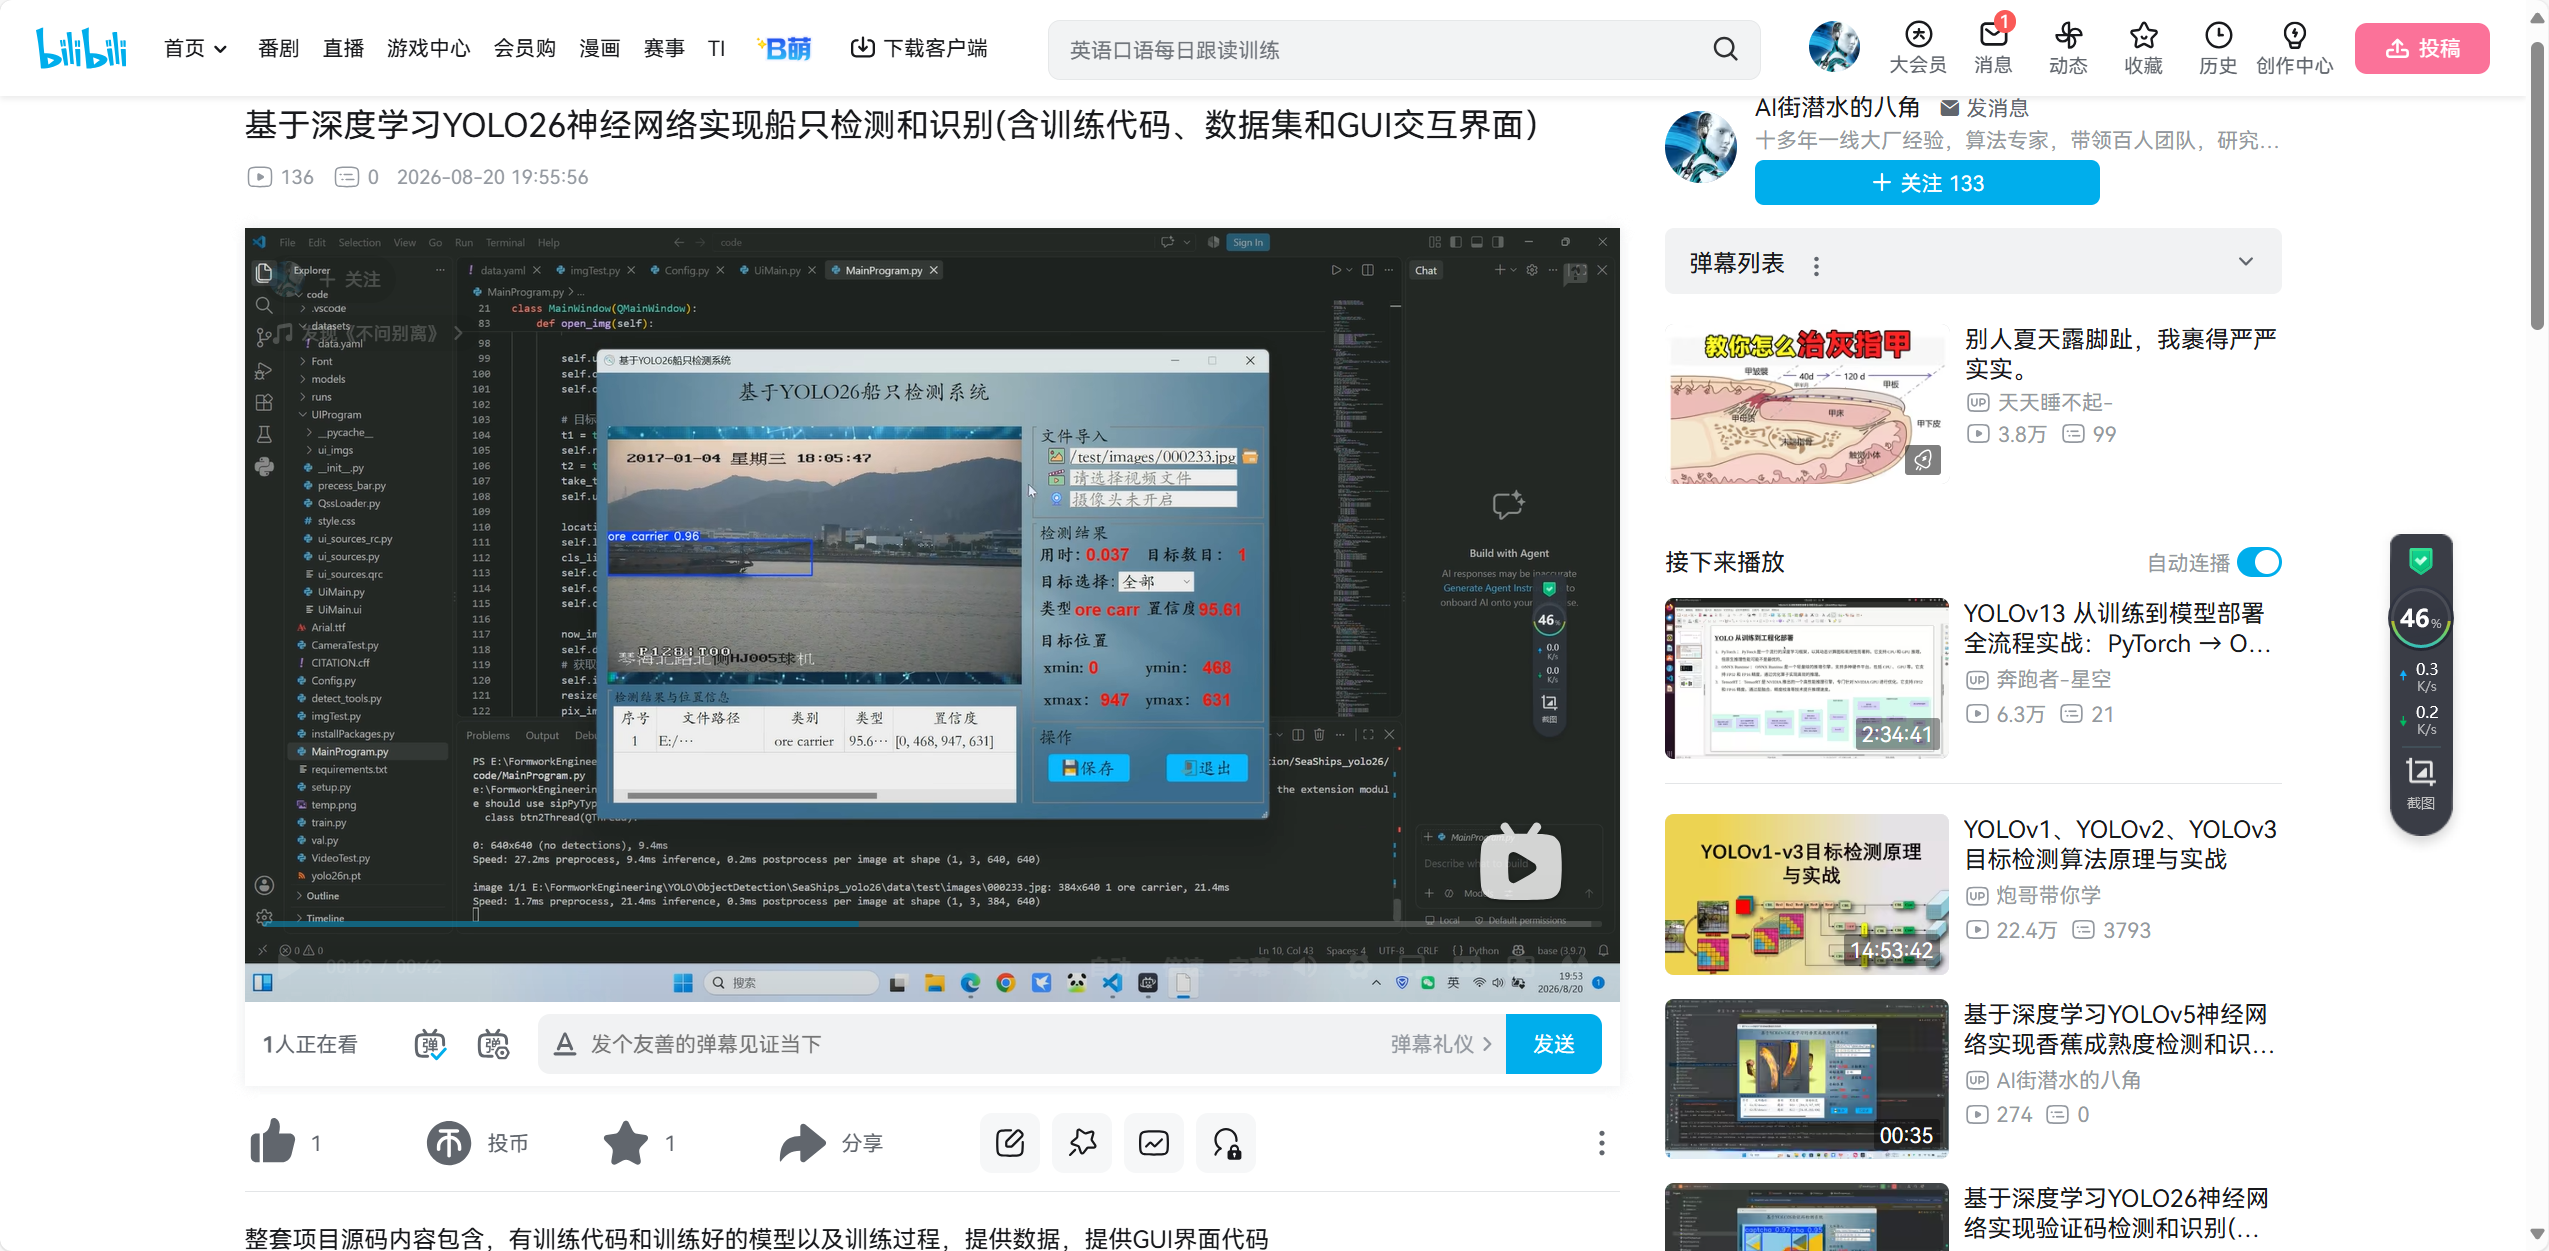2549x1251 pixels.
Task: Go to the 直播 live section
Action: (x=343, y=48)
